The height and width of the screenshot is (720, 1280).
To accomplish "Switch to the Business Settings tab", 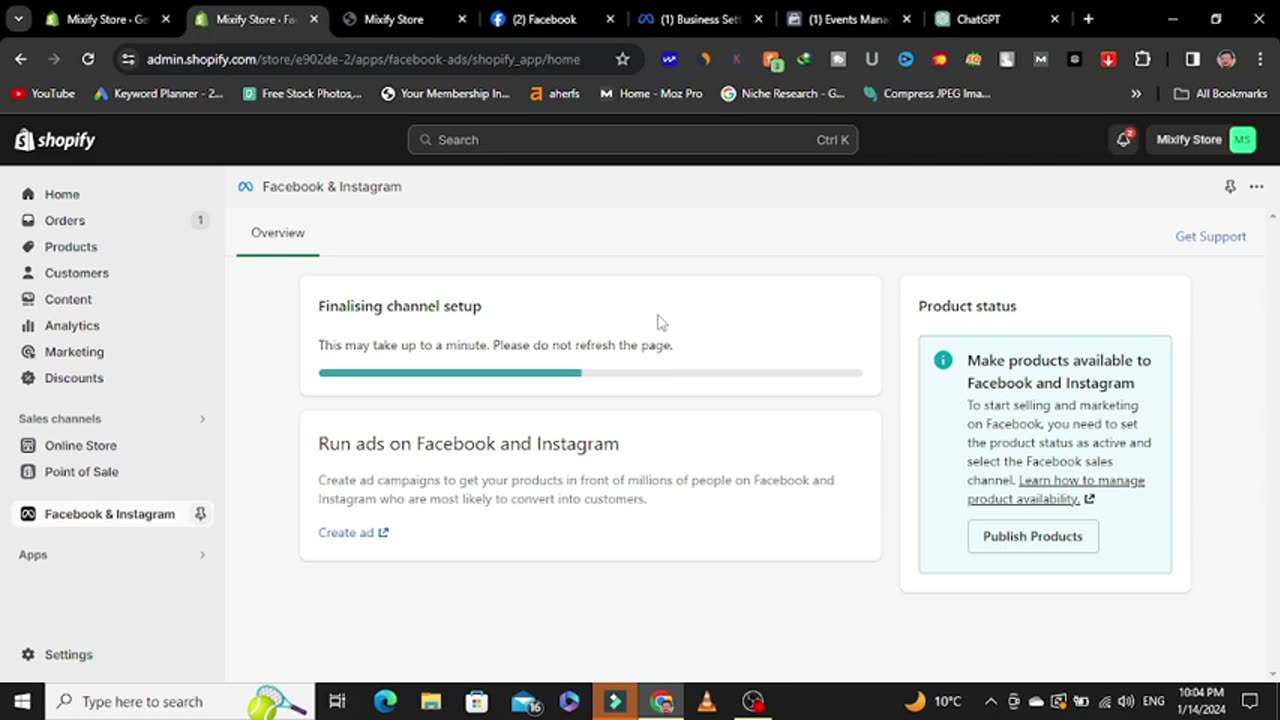I will (702, 19).
